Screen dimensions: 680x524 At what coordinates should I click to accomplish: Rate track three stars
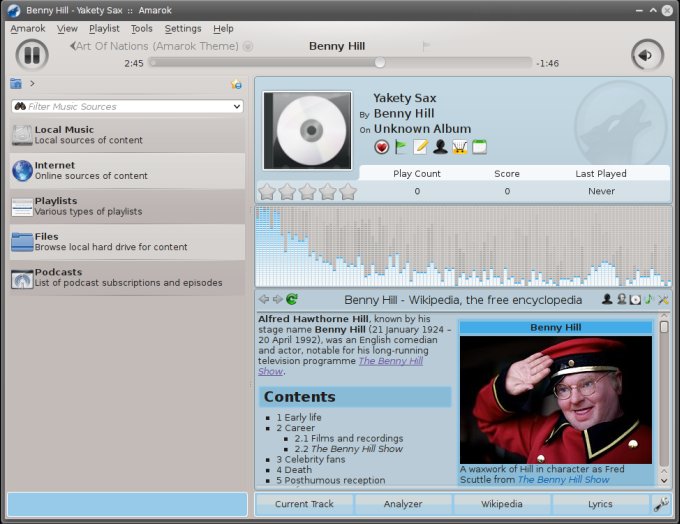(x=307, y=191)
